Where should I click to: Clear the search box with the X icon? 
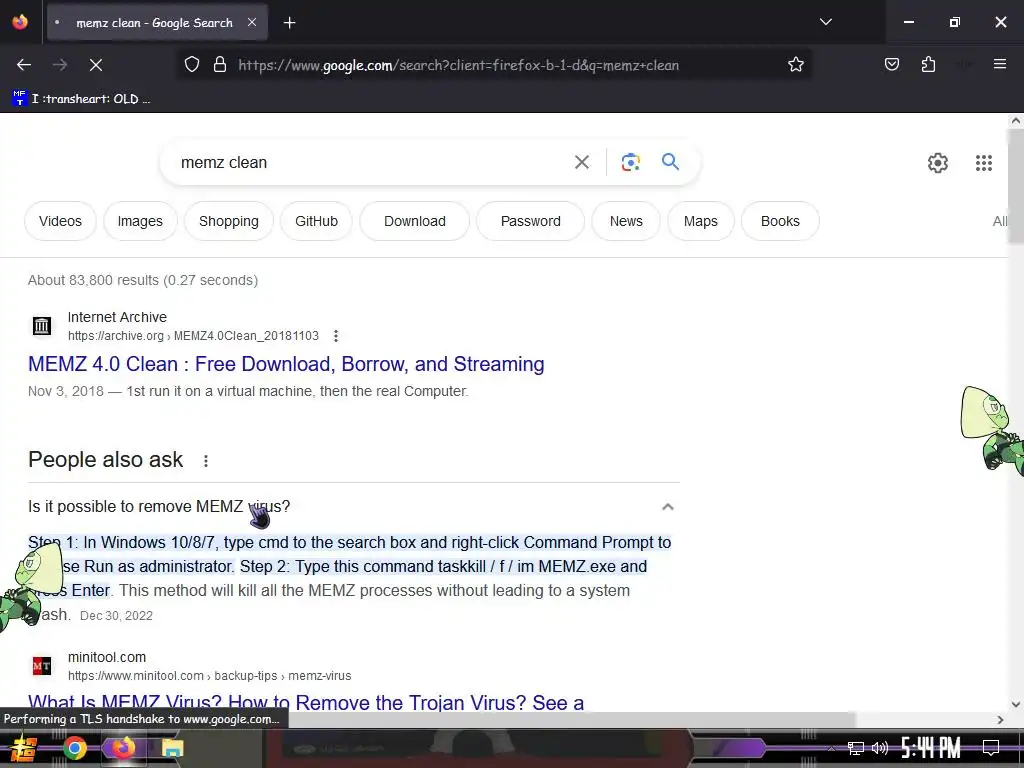click(581, 162)
